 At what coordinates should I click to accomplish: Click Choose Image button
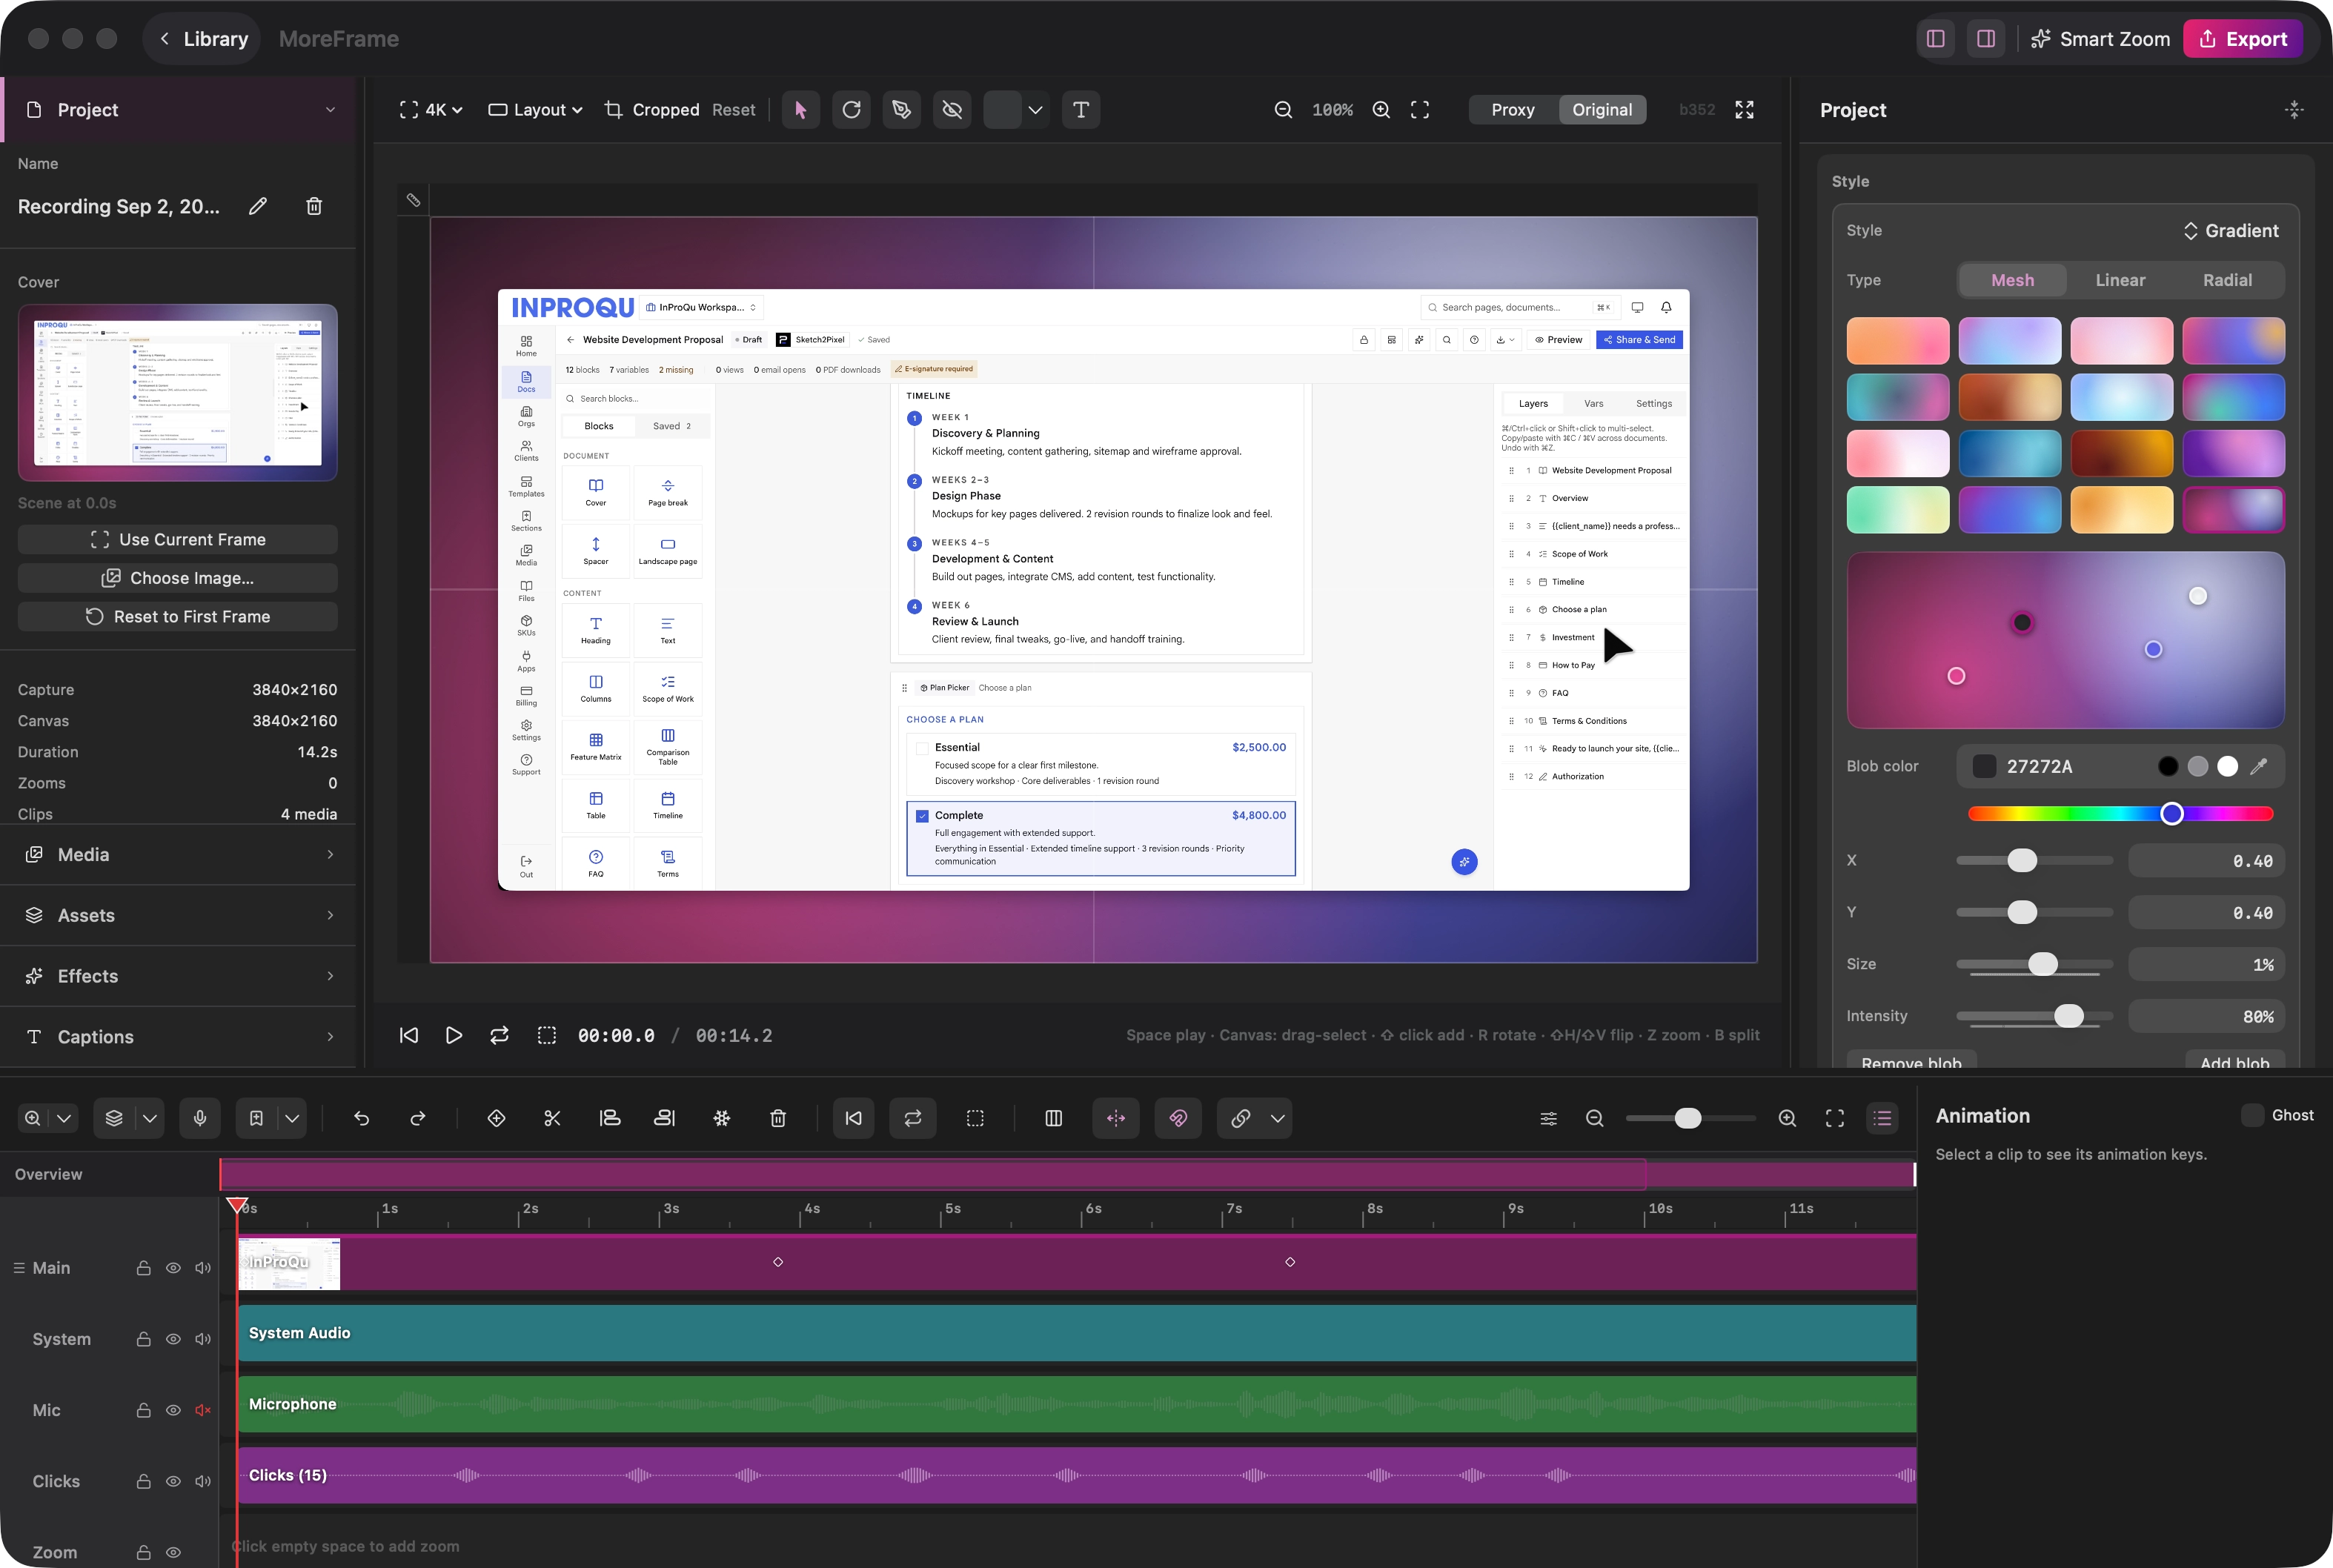coord(178,578)
